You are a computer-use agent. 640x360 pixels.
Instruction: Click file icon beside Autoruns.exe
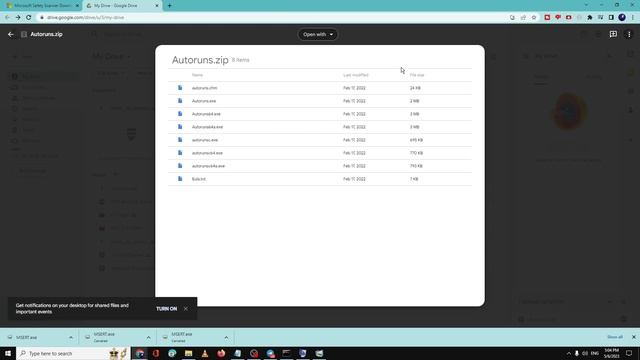(x=180, y=101)
